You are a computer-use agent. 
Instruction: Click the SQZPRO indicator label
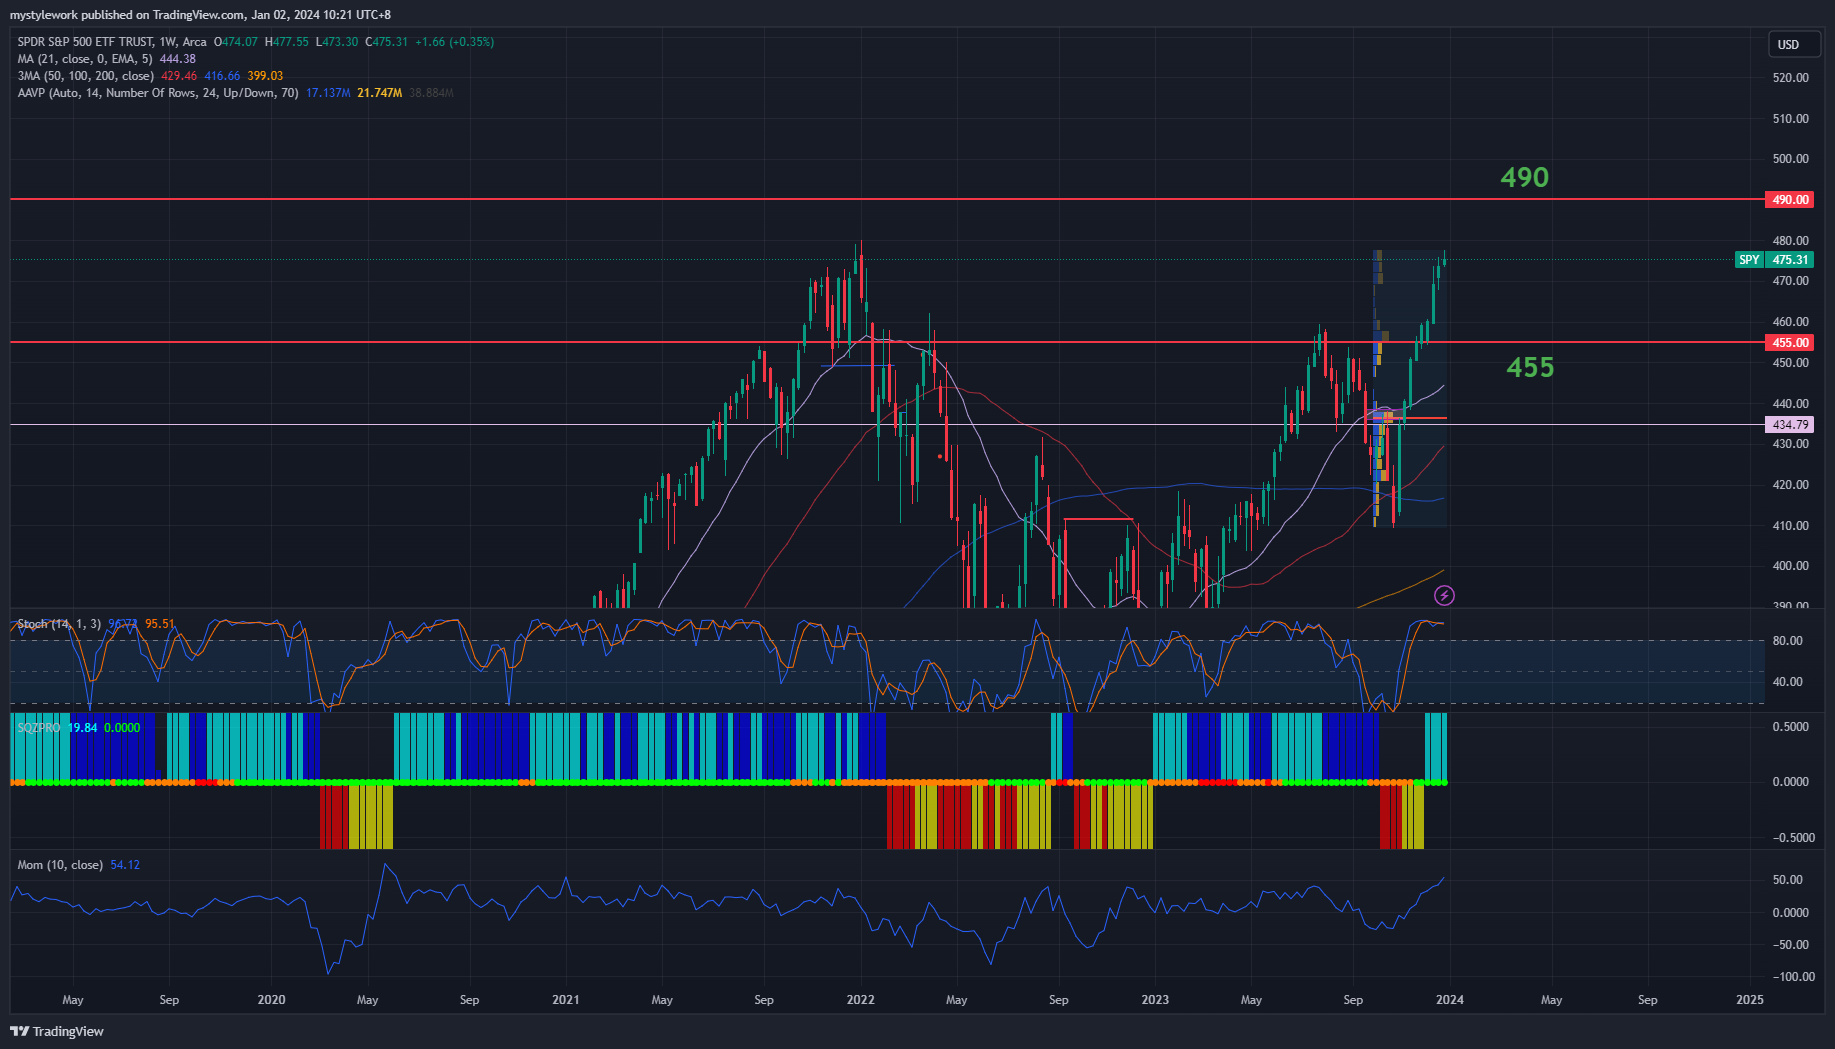tap(39, 728)
